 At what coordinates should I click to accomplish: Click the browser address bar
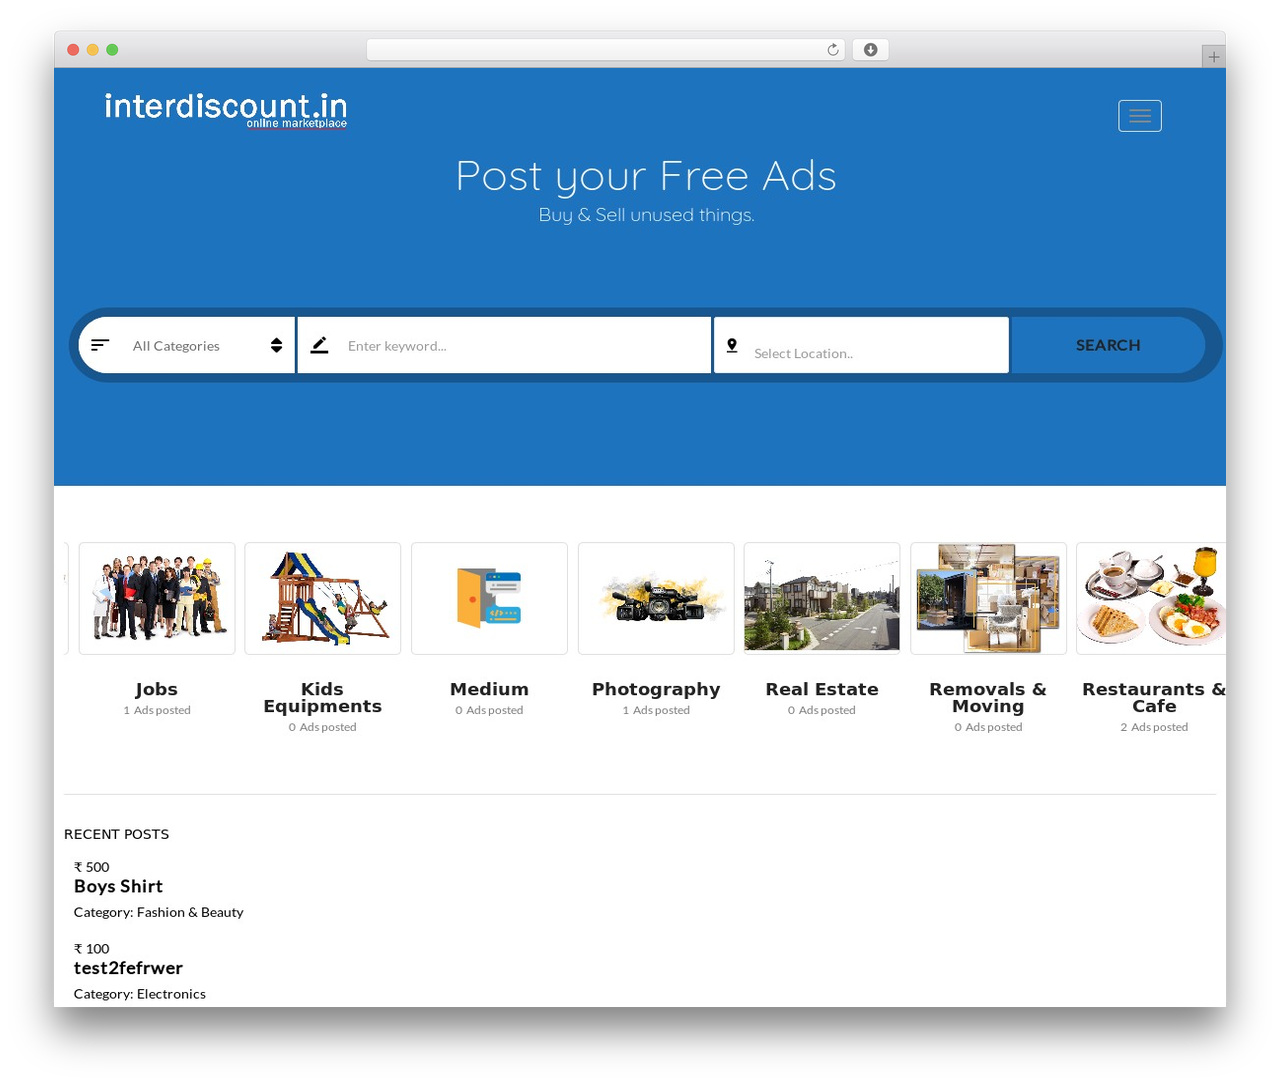point(606,50)
